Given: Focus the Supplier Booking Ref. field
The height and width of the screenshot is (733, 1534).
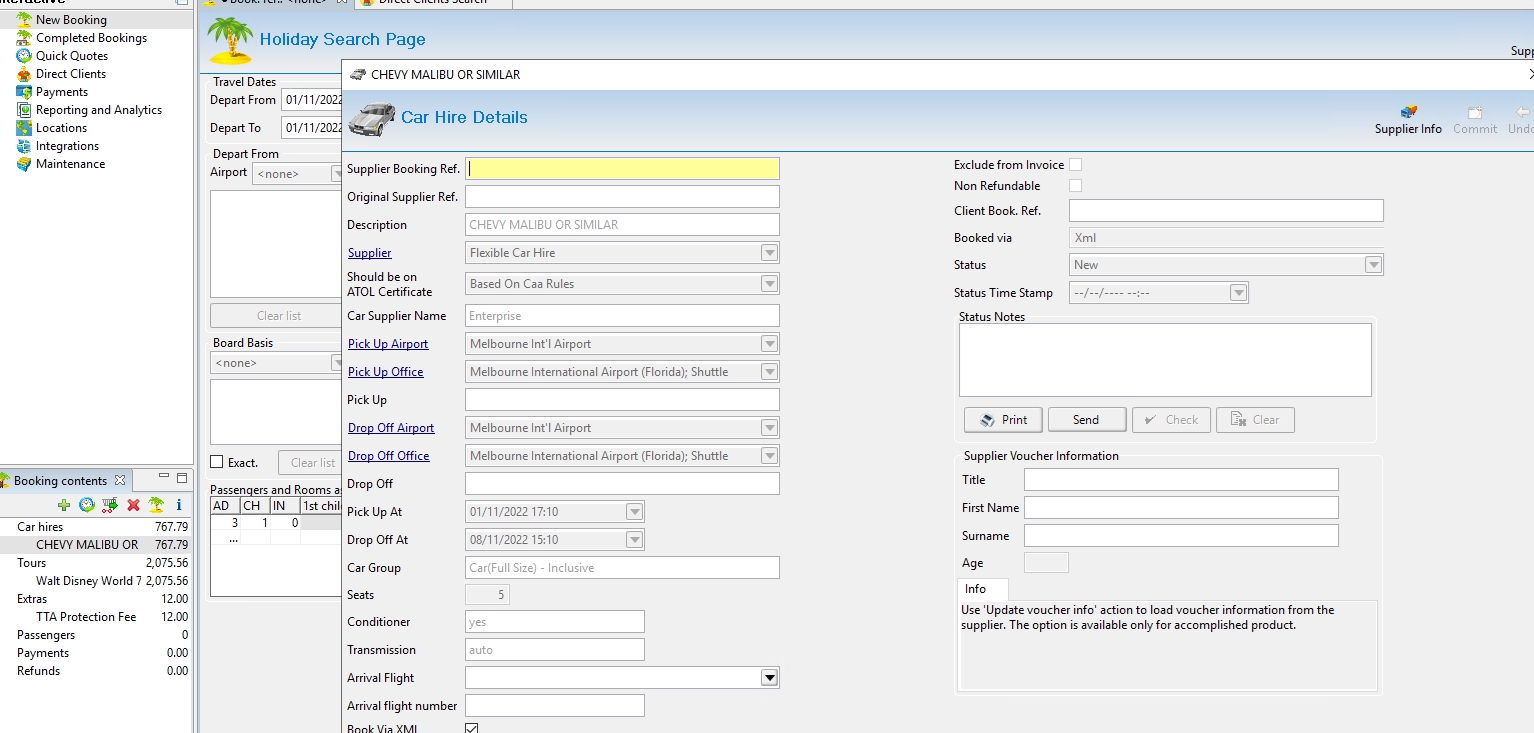Looking at the screenshot, I should (x=622, y=169).
